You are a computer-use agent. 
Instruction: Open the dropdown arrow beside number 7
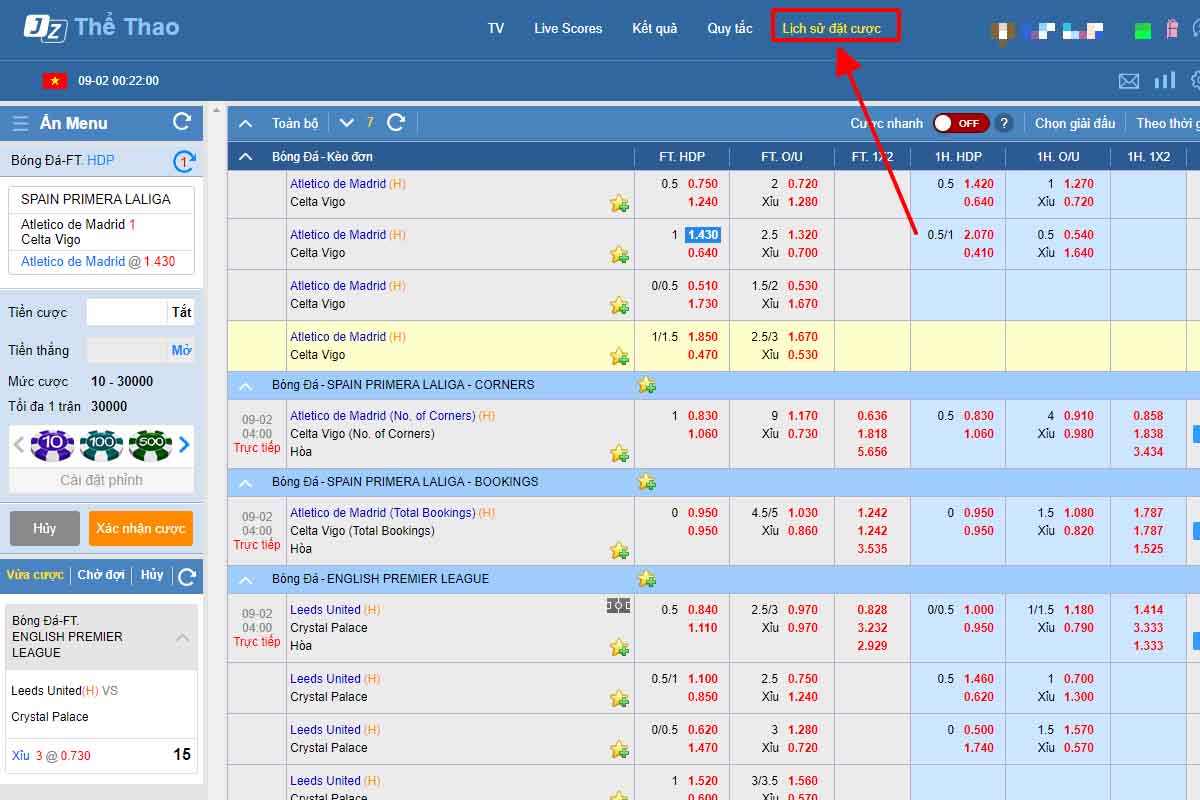point(346,123)
